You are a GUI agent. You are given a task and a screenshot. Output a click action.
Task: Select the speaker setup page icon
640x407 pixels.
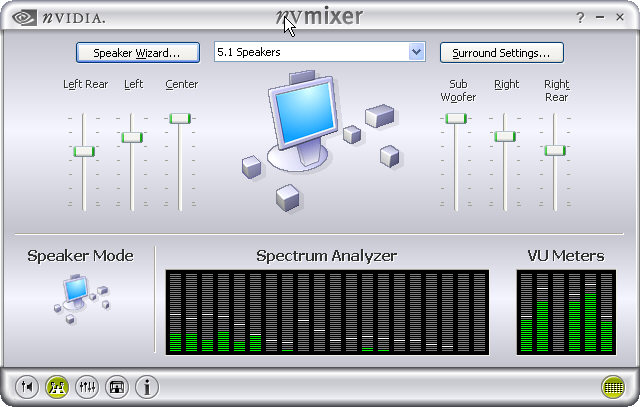(57, 386)
